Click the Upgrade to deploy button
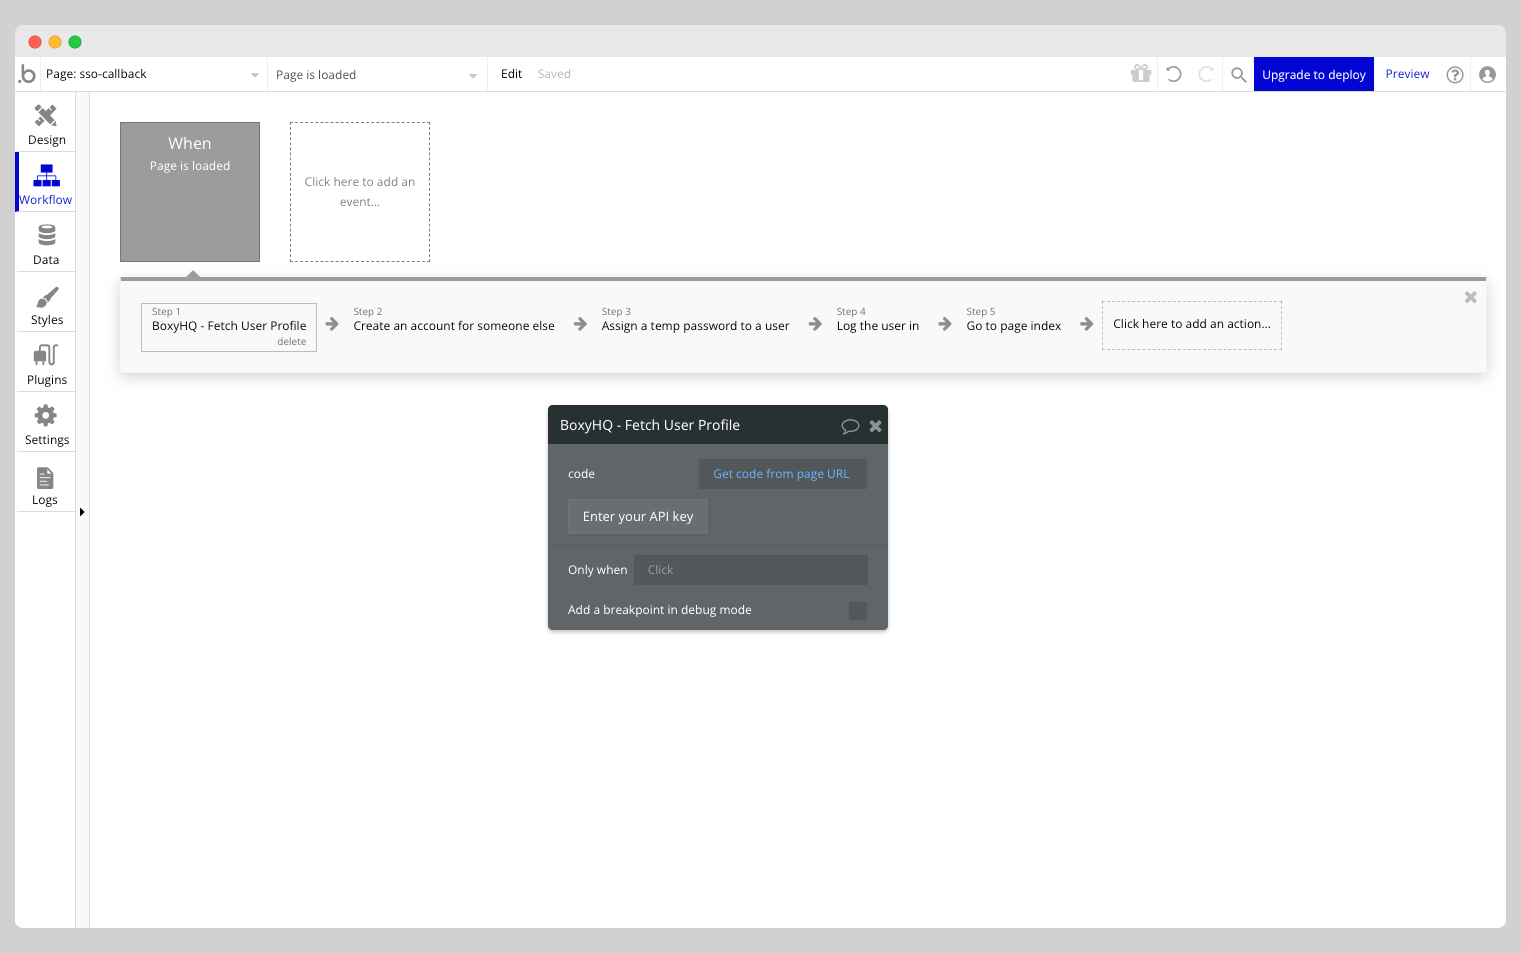 pyautogui.click(x=1313, y=73)
